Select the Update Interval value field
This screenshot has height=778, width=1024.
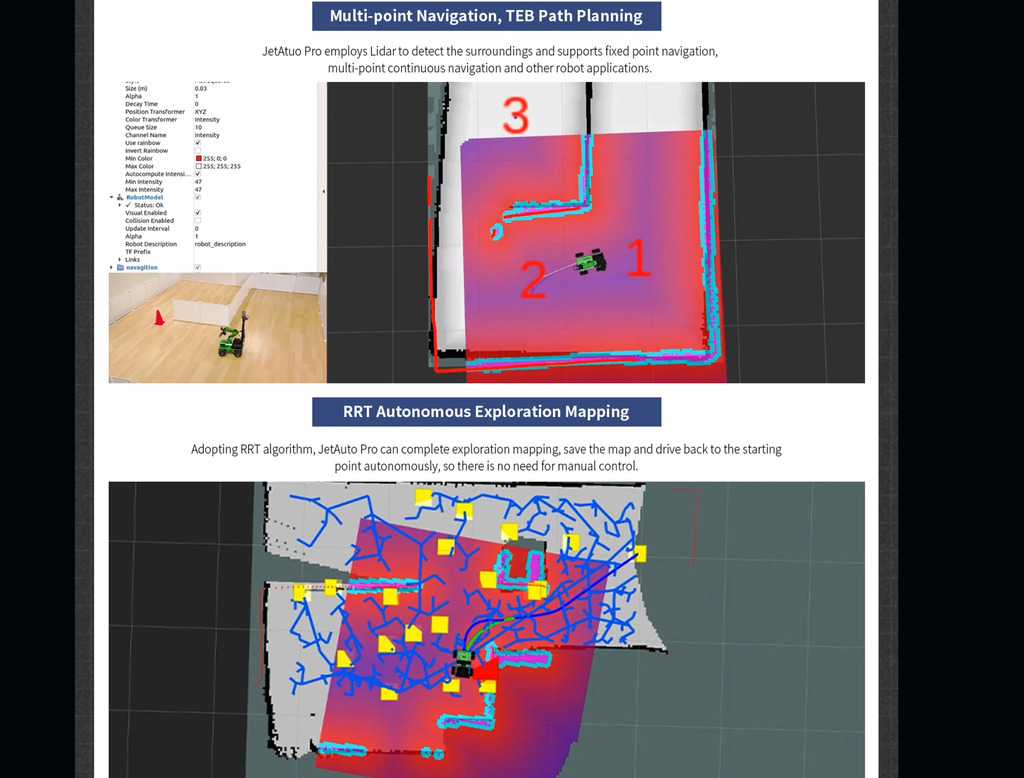point(197,229)
